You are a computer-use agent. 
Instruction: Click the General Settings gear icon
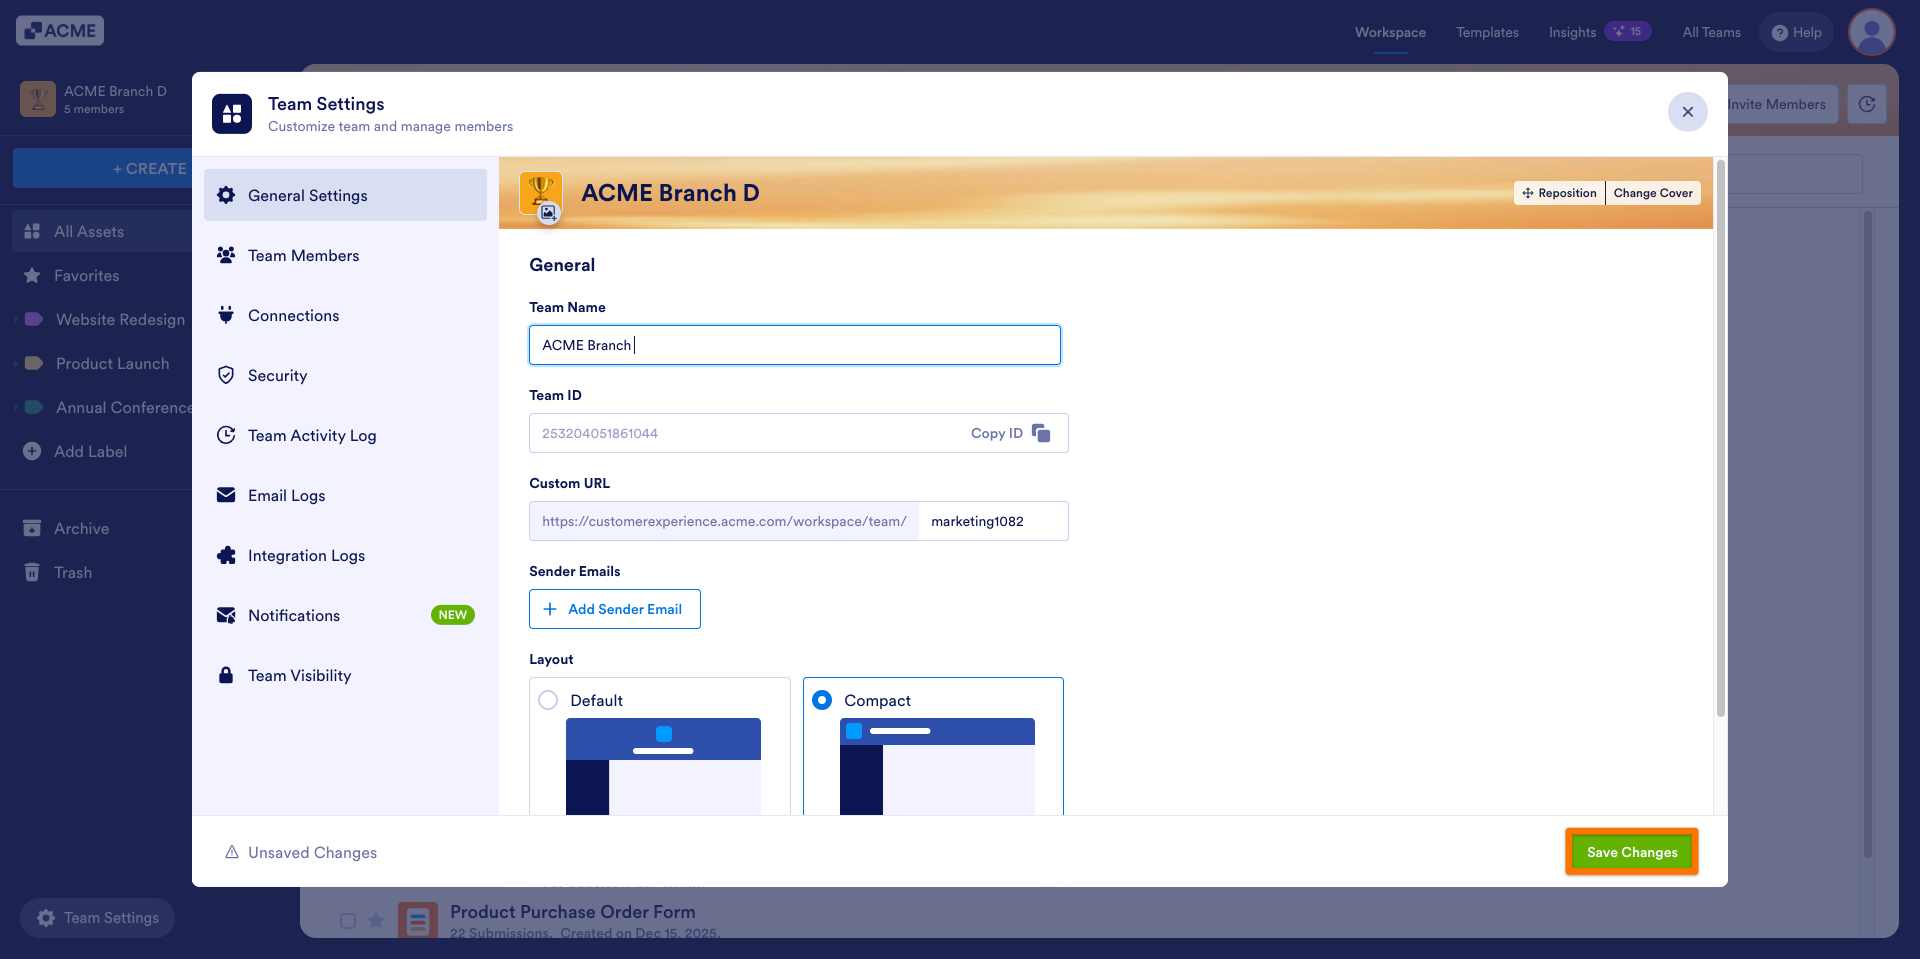[x=226, y=195]
